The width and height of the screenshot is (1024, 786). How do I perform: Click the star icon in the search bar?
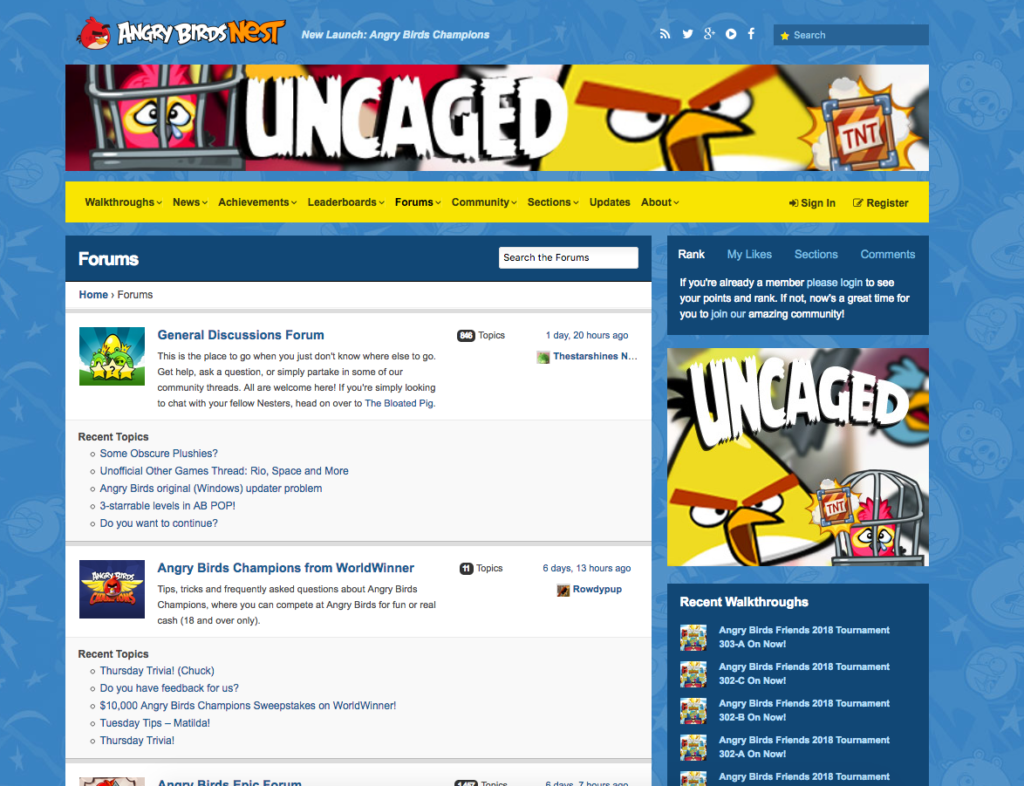(x=785, y=35)
